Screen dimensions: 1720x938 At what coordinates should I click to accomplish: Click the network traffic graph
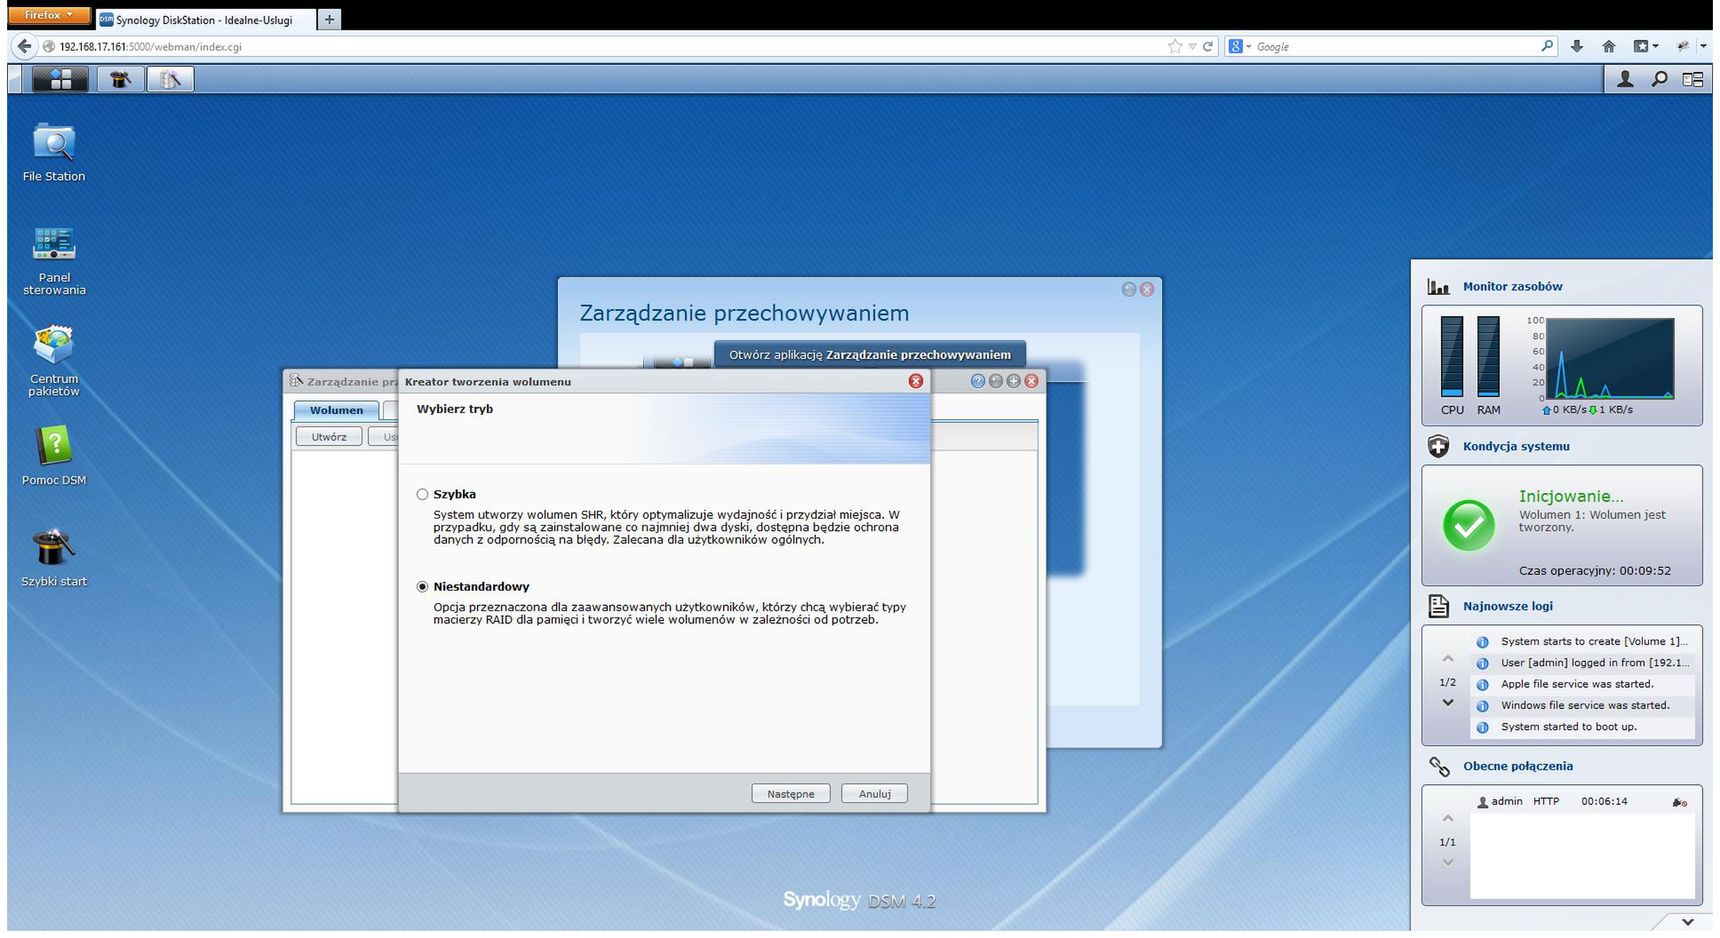tap(1610, 359)
